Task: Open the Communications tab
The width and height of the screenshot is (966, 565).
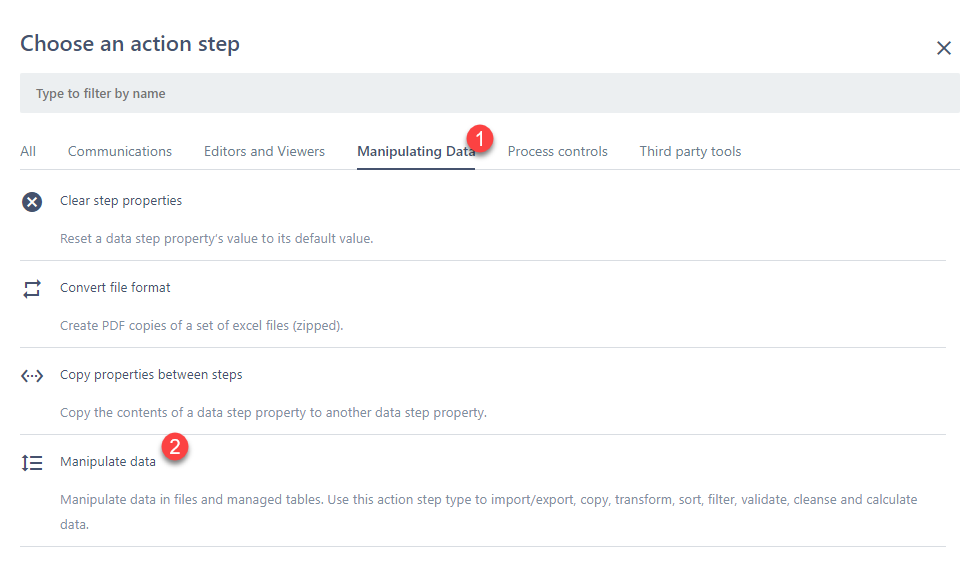Action: [120, 152]
